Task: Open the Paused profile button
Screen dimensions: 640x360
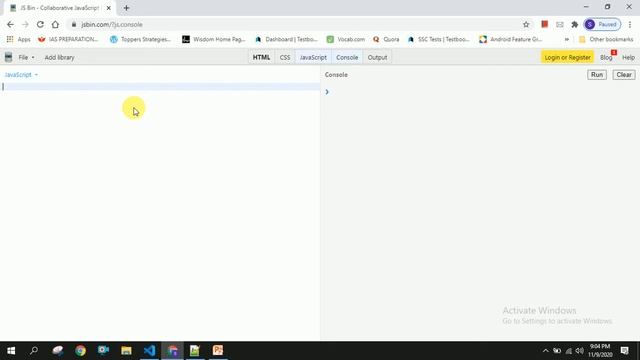Action: (x=602, y=24)
